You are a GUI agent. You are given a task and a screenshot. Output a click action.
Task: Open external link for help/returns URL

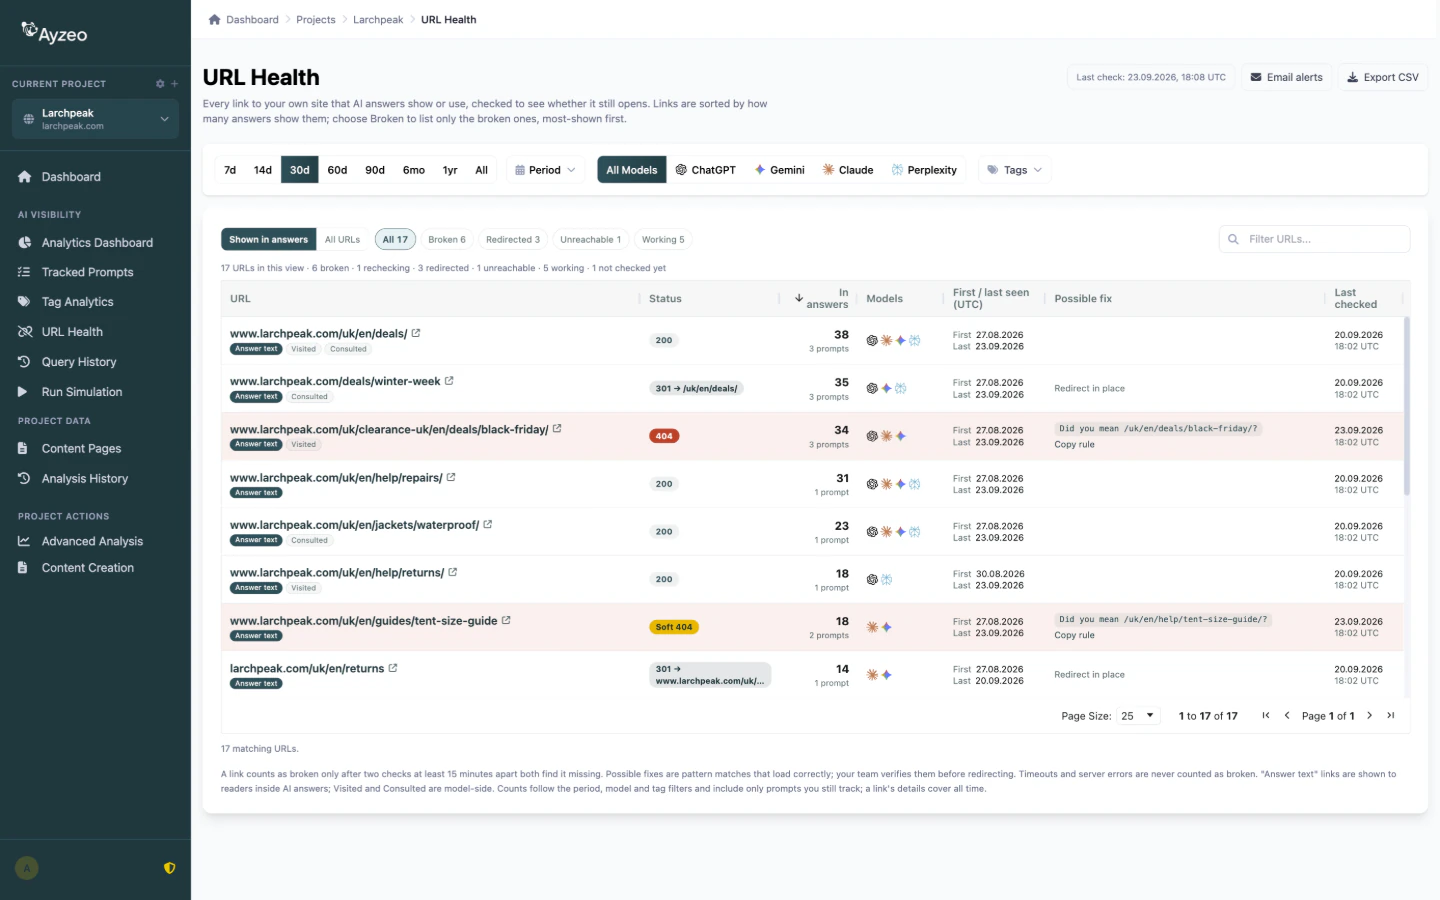[x=453, y=572]
